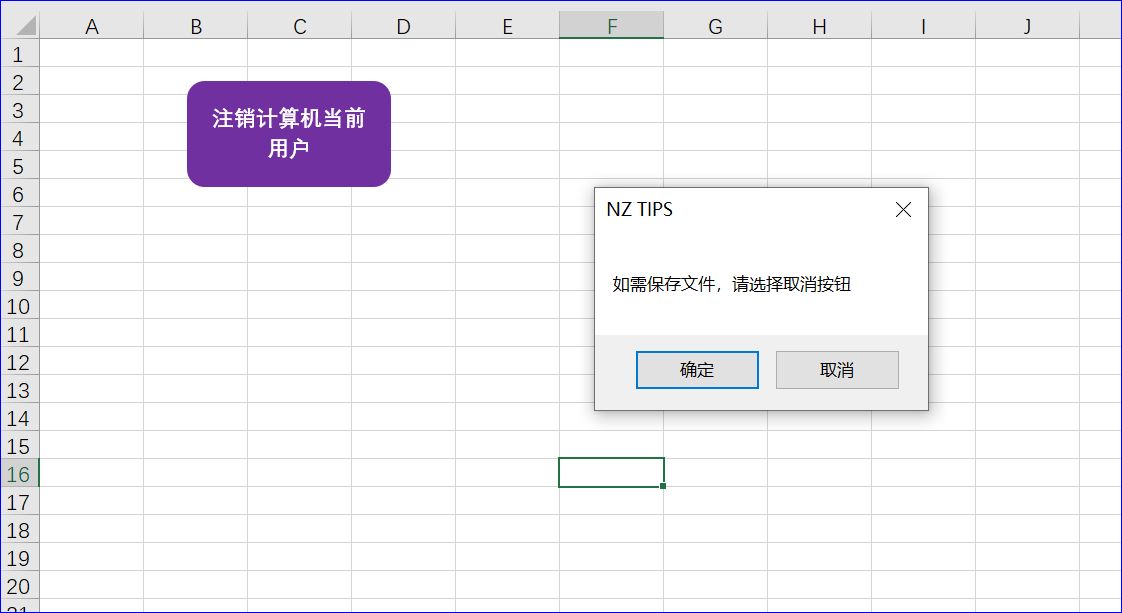Select row 18 header
Screen dimensions: 1122x613
19,530
